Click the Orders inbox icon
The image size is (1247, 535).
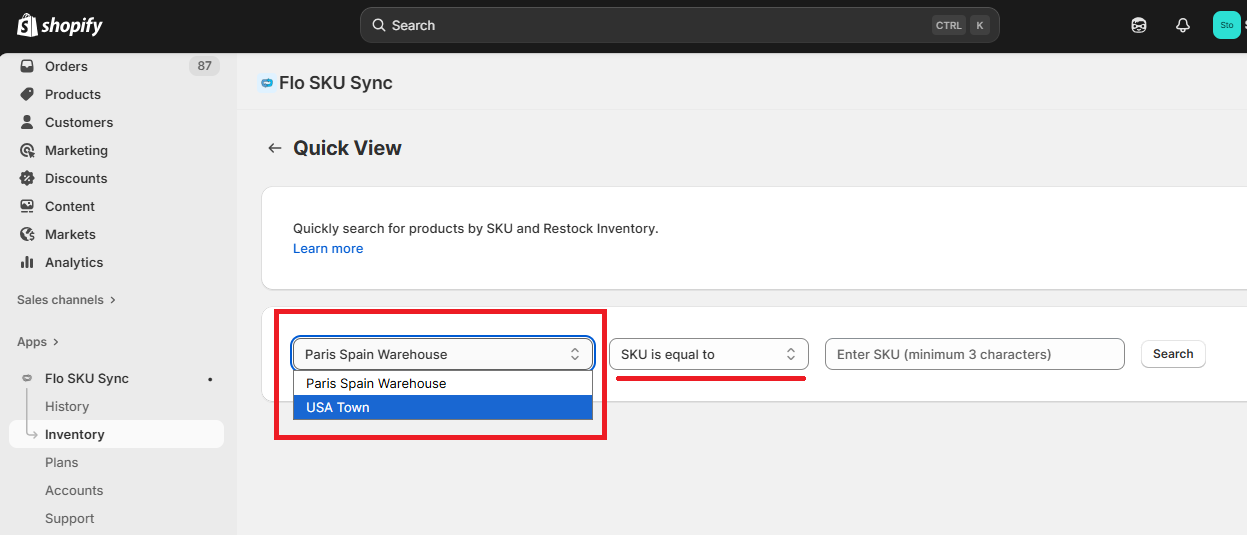pos(27,66)
